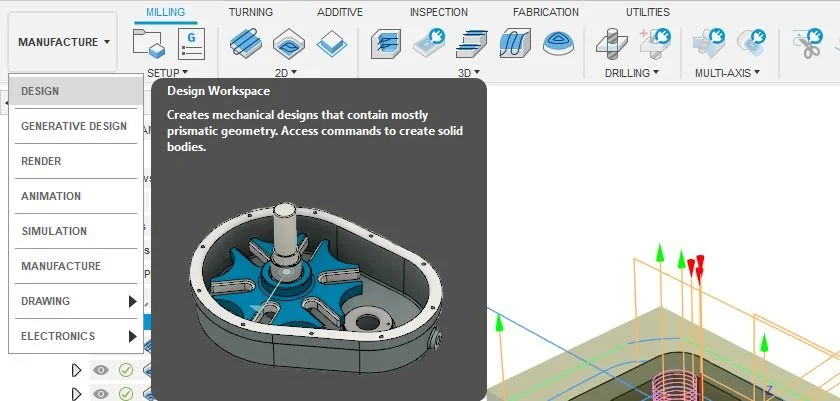Select DRAWING entry in workspace menu

coord(76,301)
